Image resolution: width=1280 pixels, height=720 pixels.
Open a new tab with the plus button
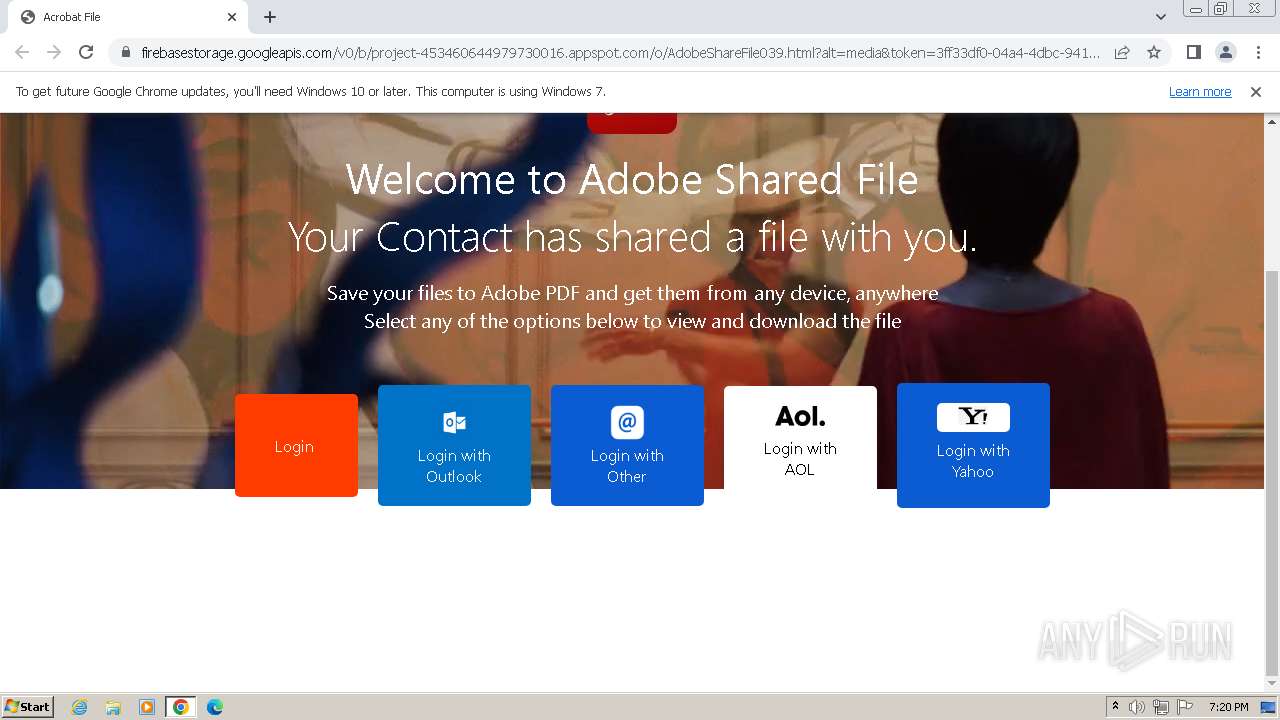click(x=270, y=17)
